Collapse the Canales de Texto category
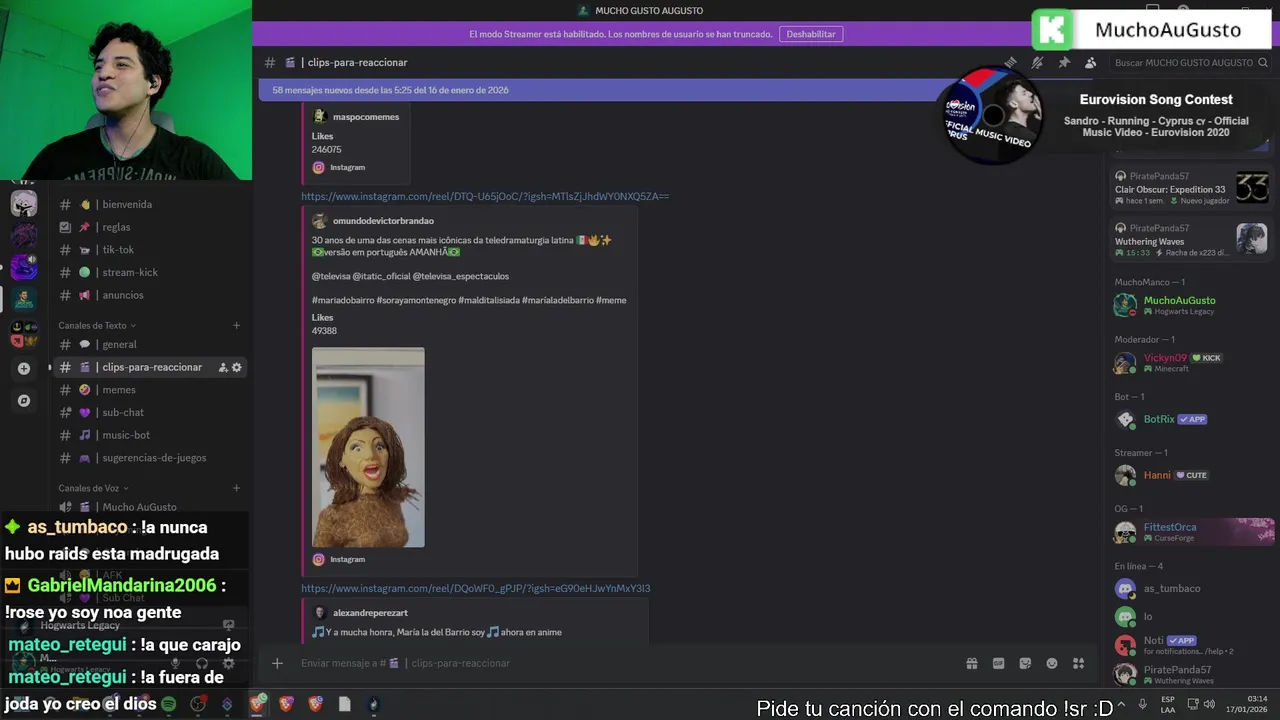The height and width of the screenshot is (720, 1280). pyautogui.click(x=97, y=325)
